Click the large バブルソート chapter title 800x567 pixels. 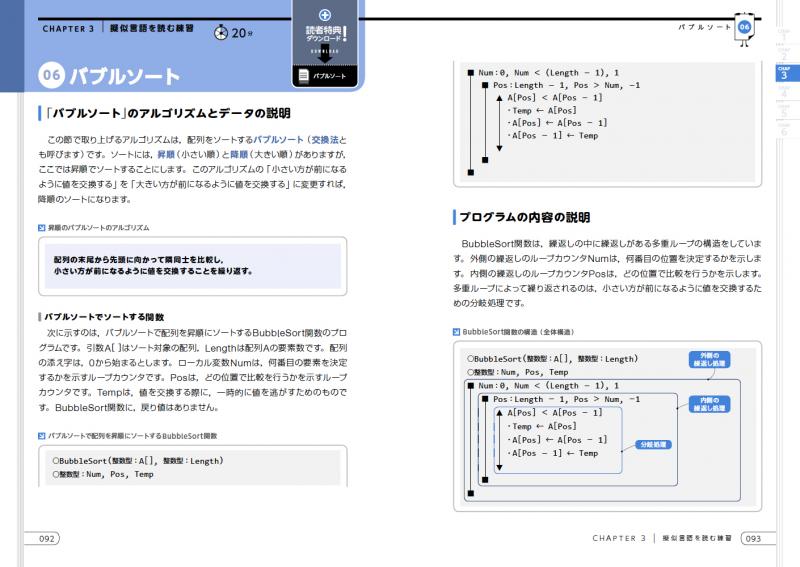[124, 77]
